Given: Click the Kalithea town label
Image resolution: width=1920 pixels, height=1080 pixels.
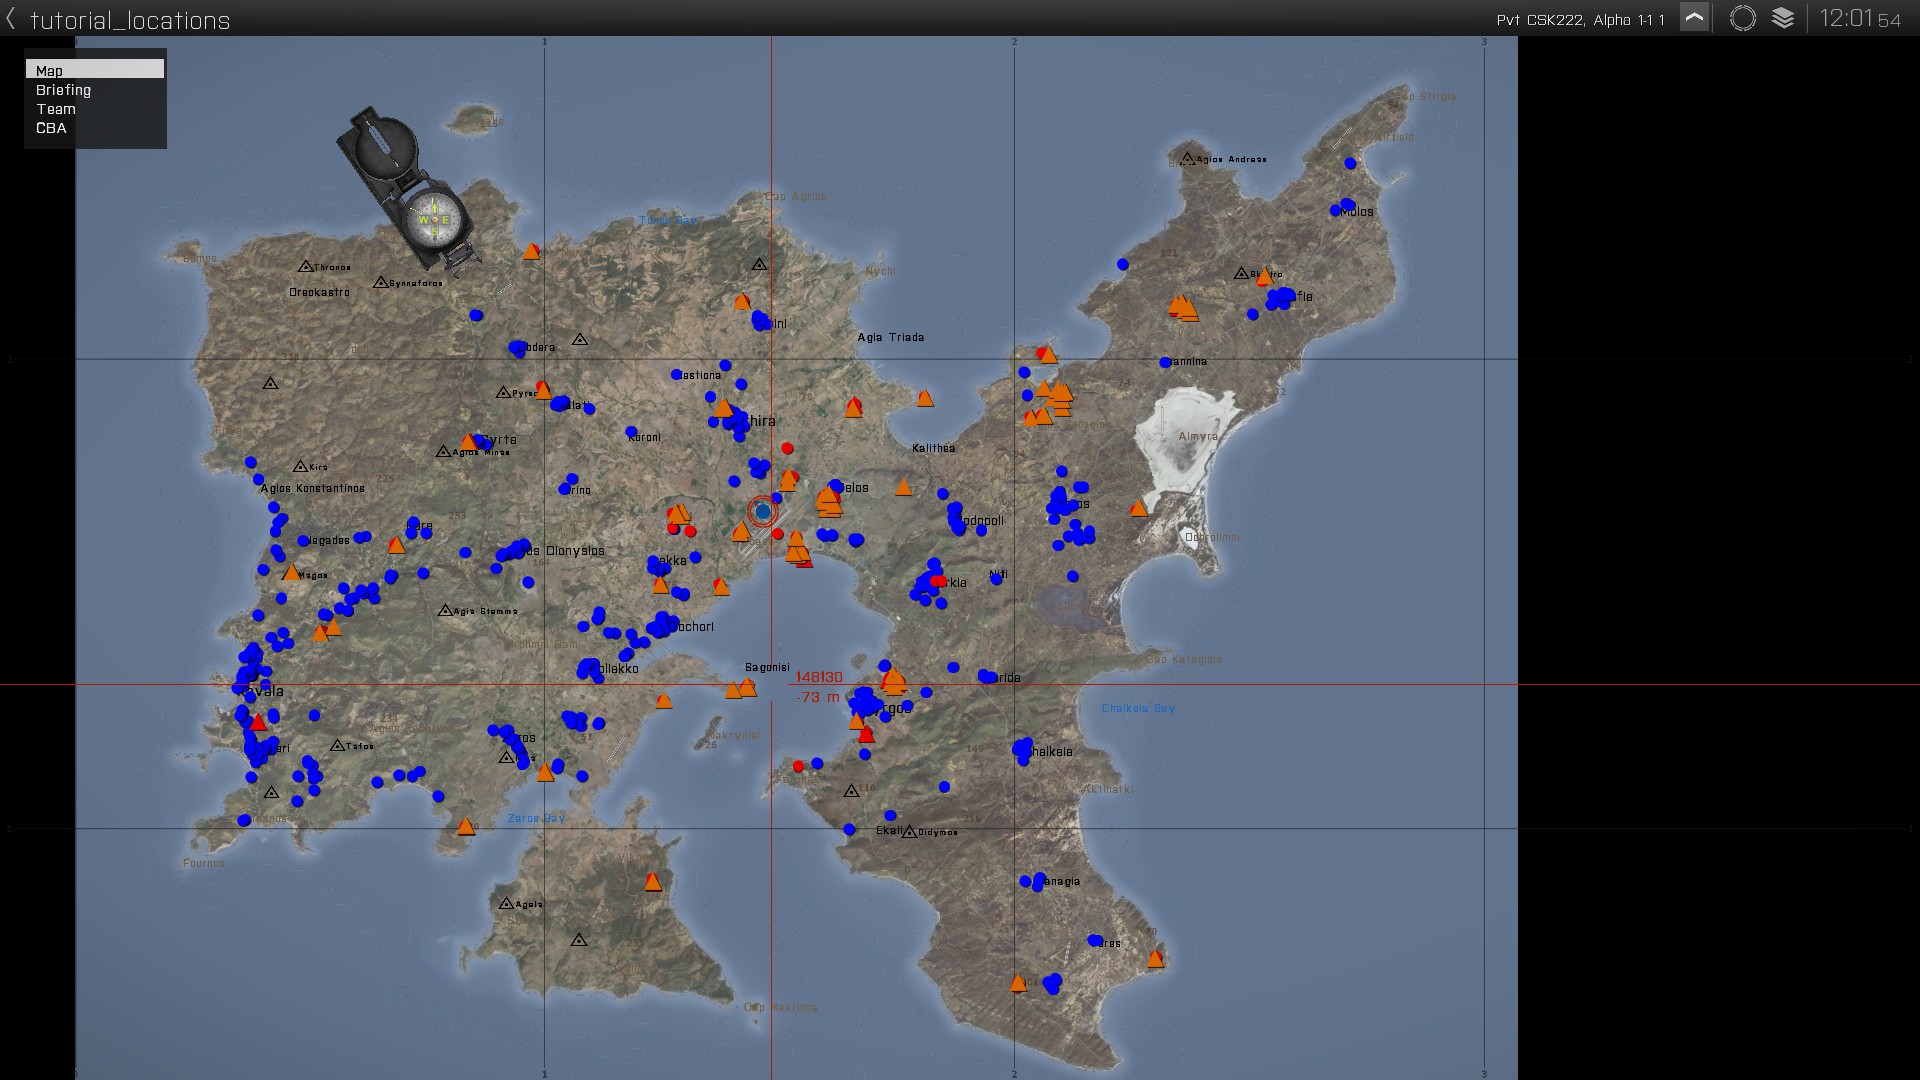Looking at the screenshot, I should click(933, 448).
